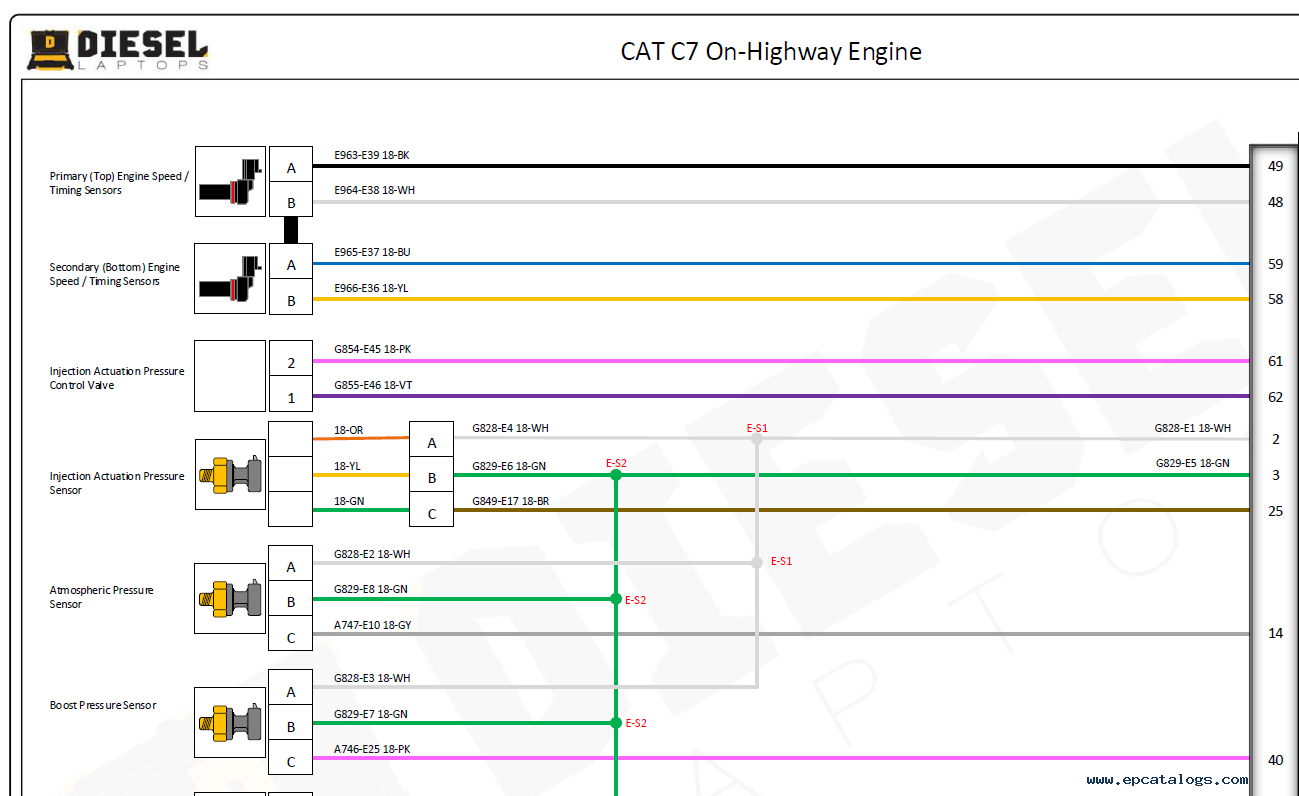Click the Atmospheric Pressure Sensor label

tap(102, 597)
